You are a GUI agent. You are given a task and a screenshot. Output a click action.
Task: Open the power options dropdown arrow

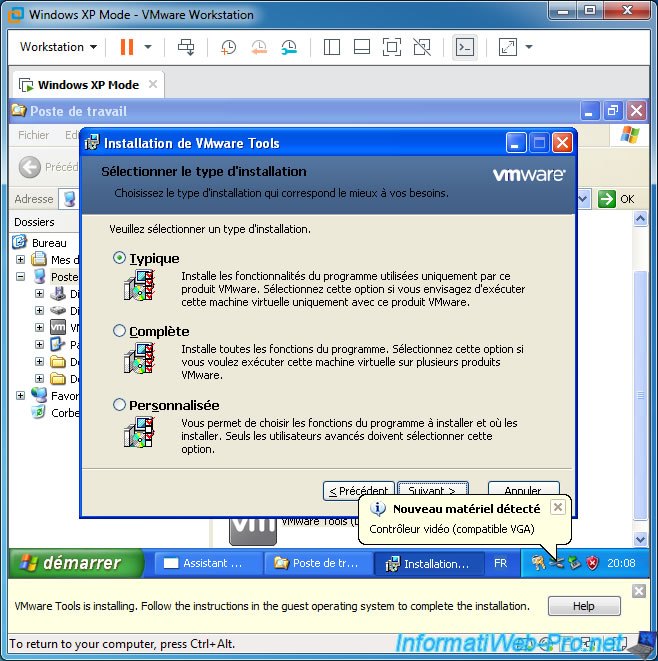tap(148, 47)
